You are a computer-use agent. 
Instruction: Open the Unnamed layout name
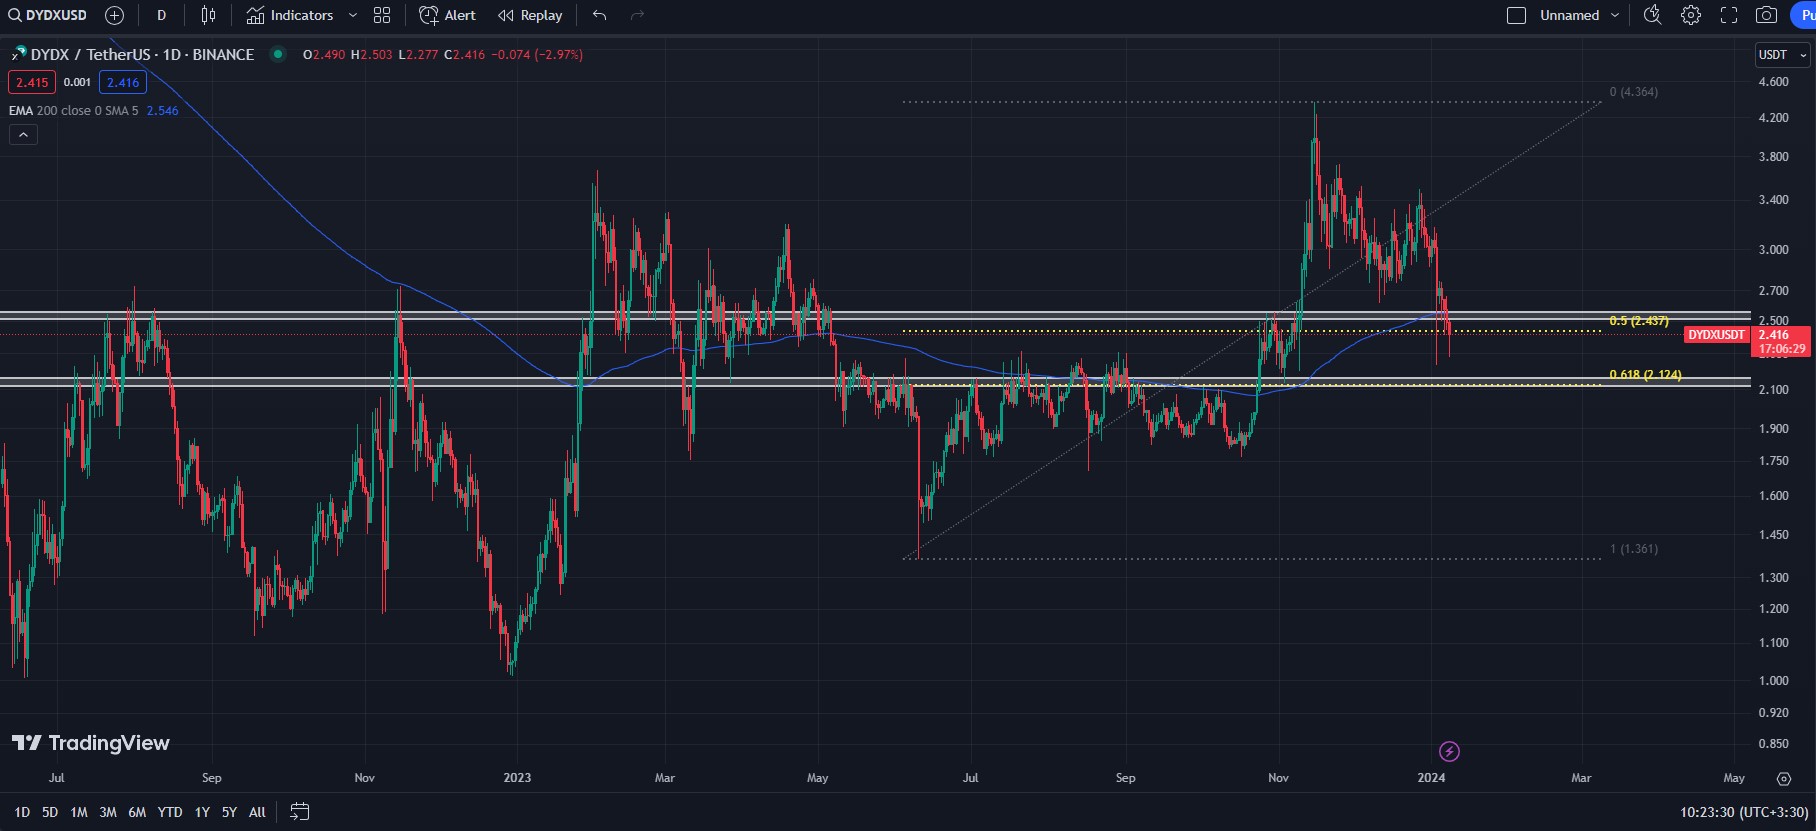click(x=1569, y=15)
